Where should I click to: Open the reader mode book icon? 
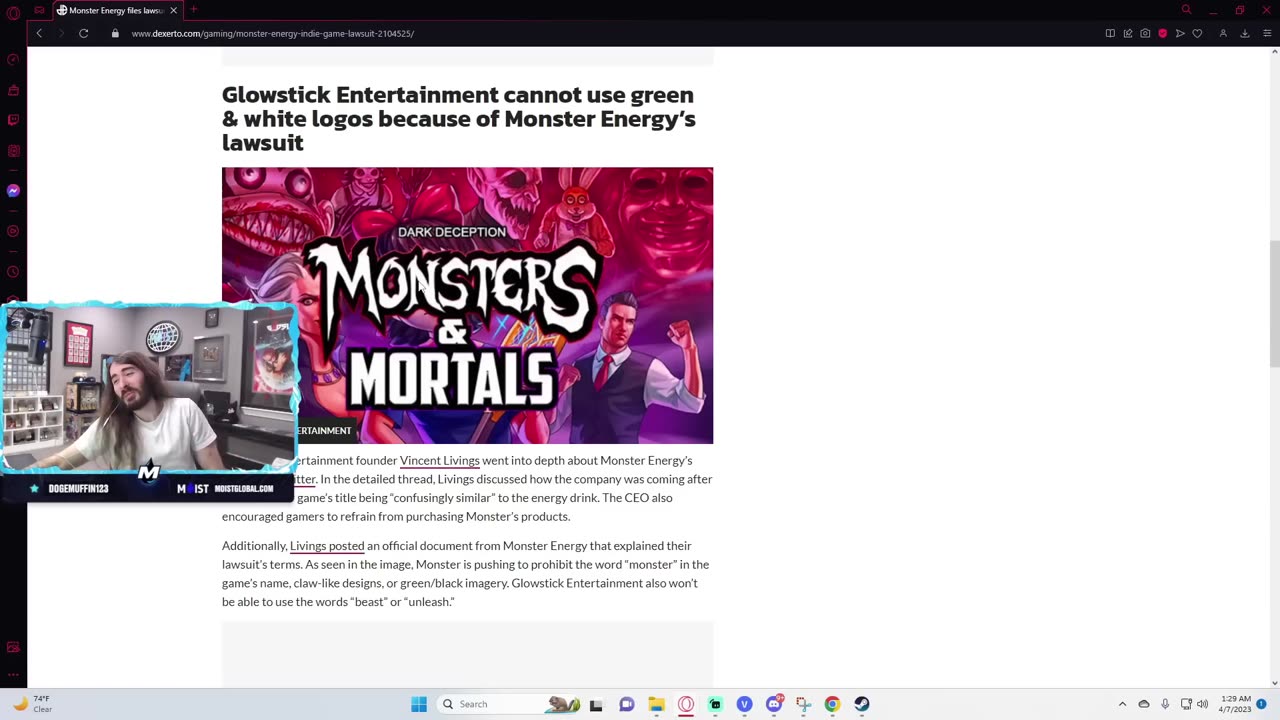[x=1110, y=33]
